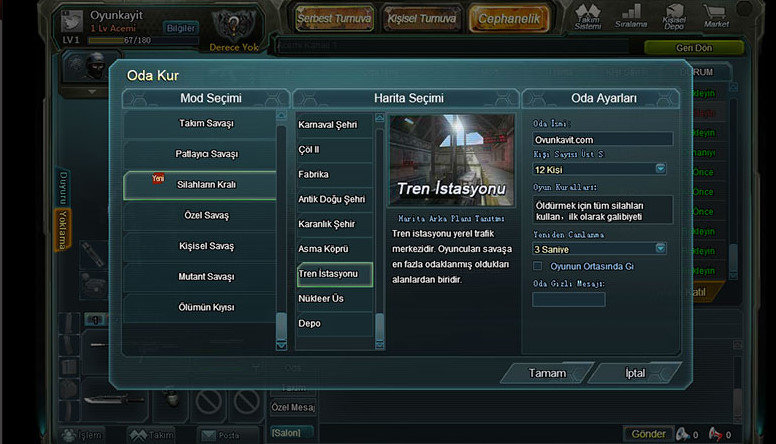
Task: Enable the Oyunun Ortasında Gi checkbox
Action: [x=537, y=266]
